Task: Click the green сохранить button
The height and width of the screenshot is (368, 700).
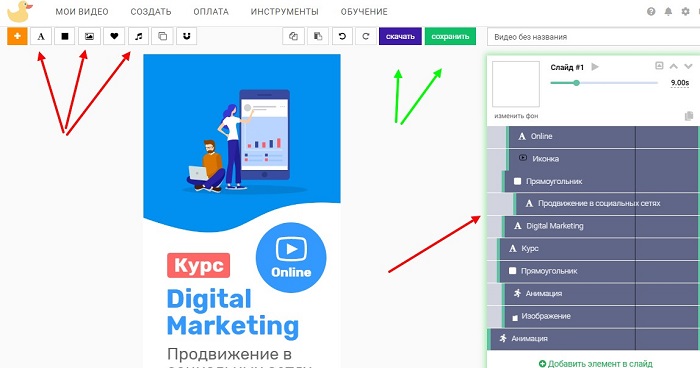Action: 450,36
